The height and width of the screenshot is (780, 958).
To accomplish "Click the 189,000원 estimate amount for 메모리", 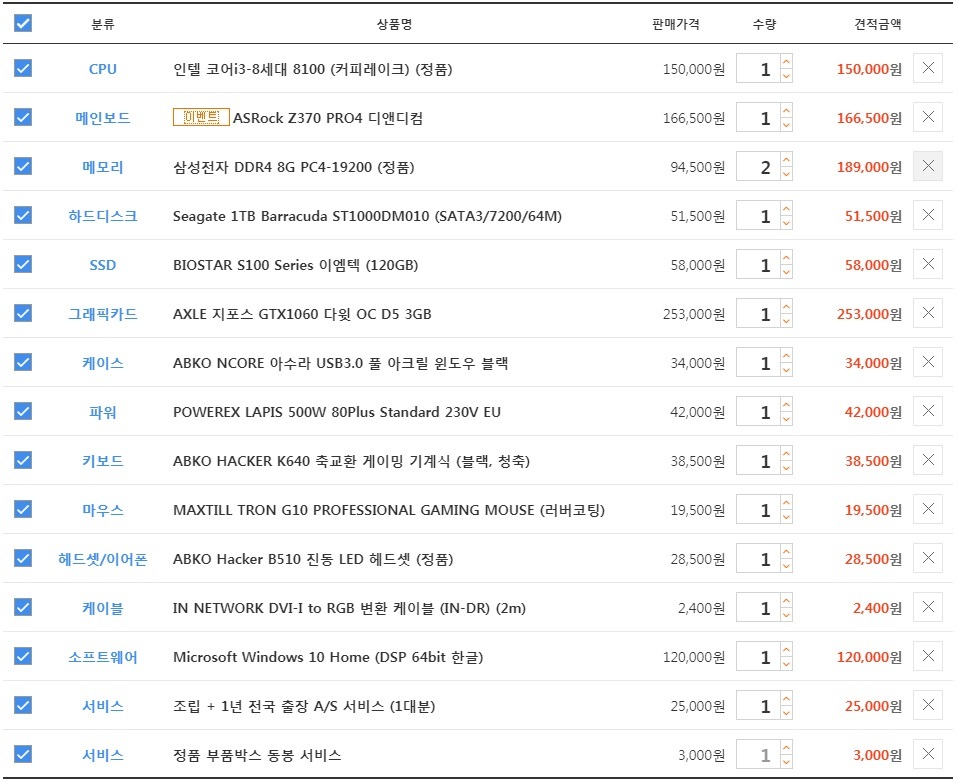I will click(869, 167).
